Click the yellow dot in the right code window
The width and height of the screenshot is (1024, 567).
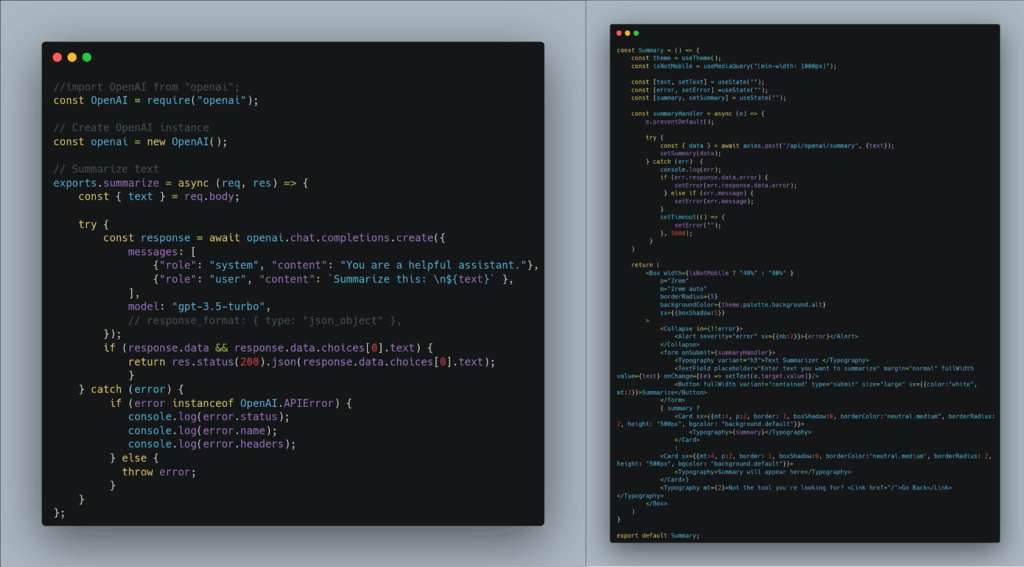point(628,33)
